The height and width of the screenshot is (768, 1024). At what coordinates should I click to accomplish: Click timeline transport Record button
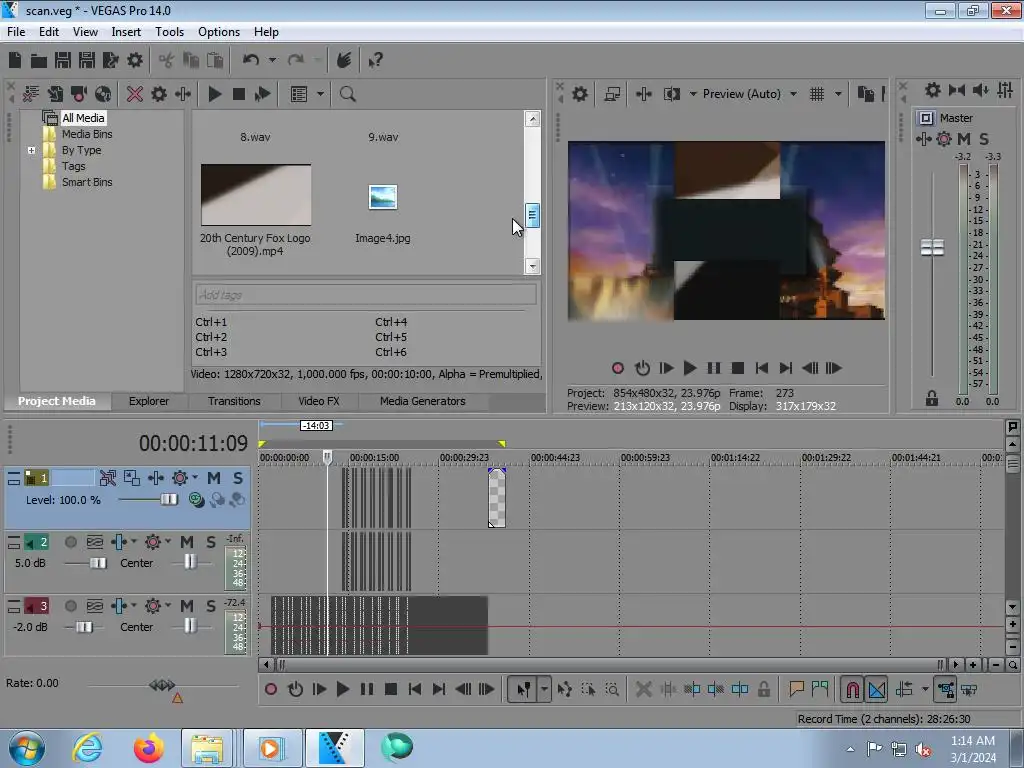pos(271,689)
